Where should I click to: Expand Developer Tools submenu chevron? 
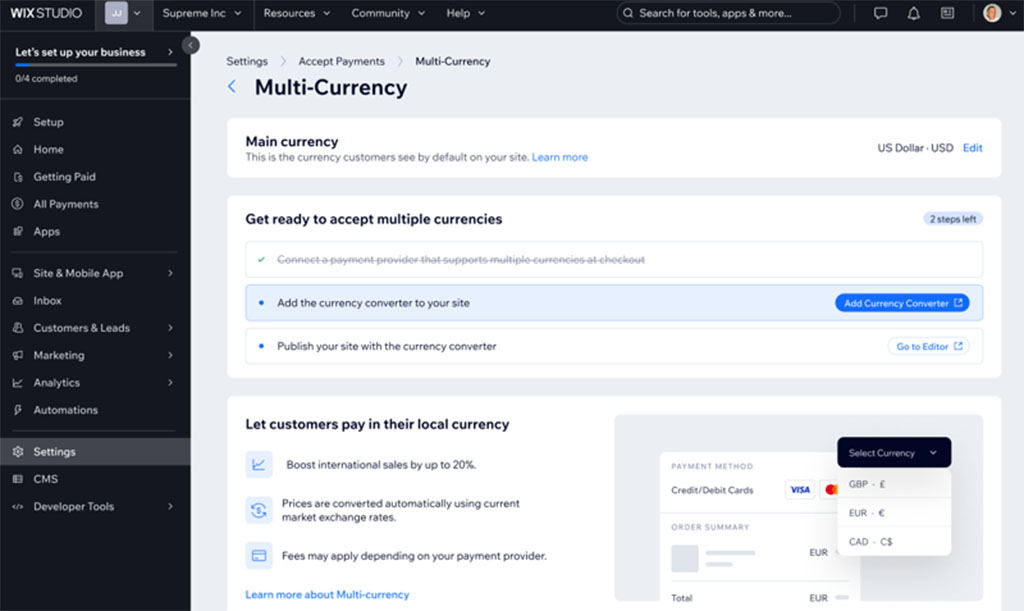pyautogui.click(x=170, y=507)
